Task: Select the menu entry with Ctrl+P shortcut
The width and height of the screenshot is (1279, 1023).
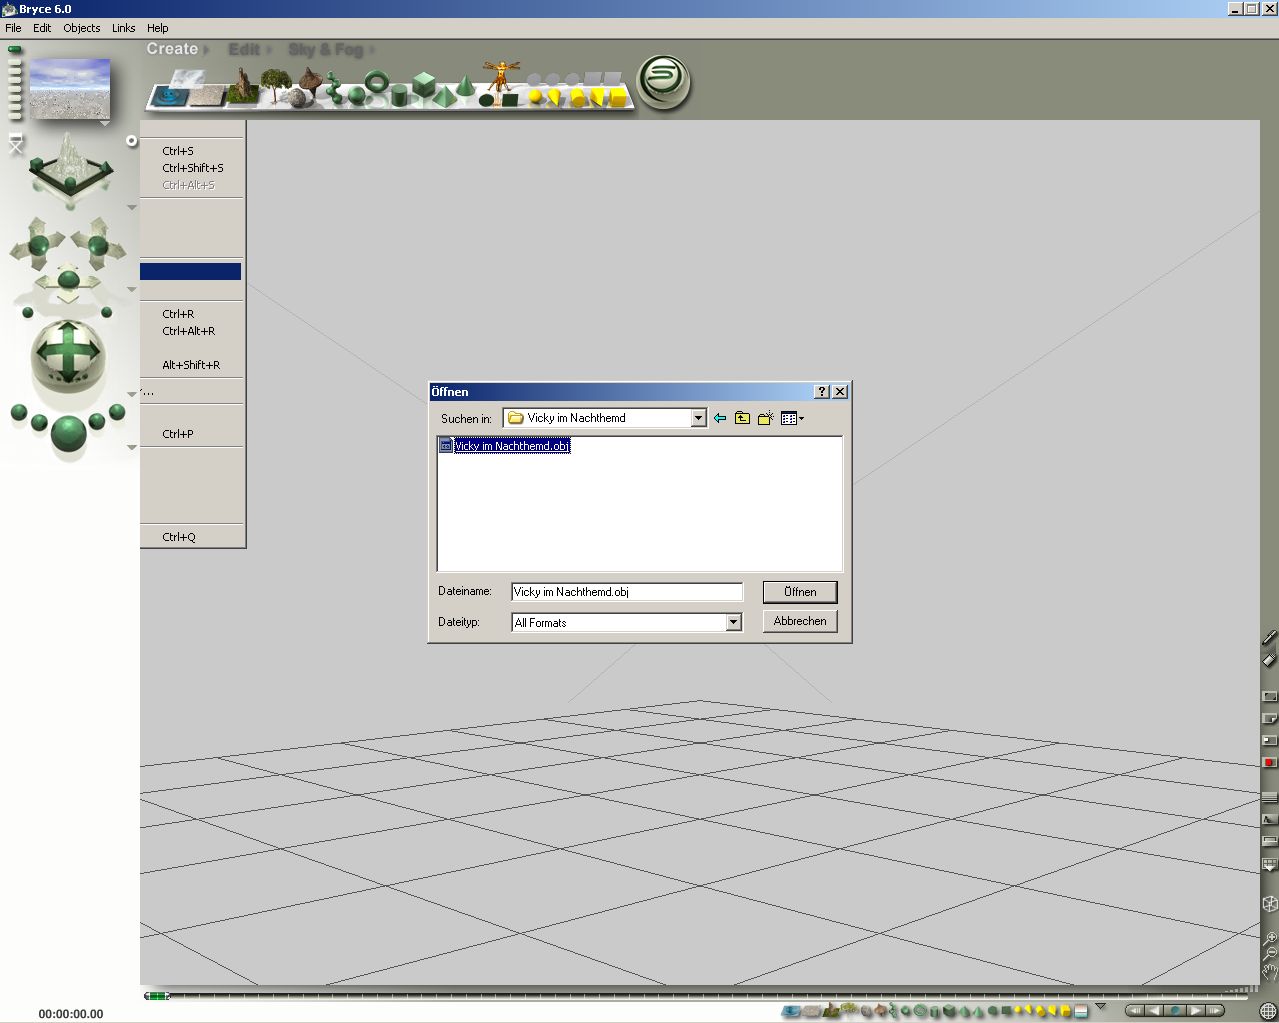Action: pyautogui.click(x=191, y=434)
